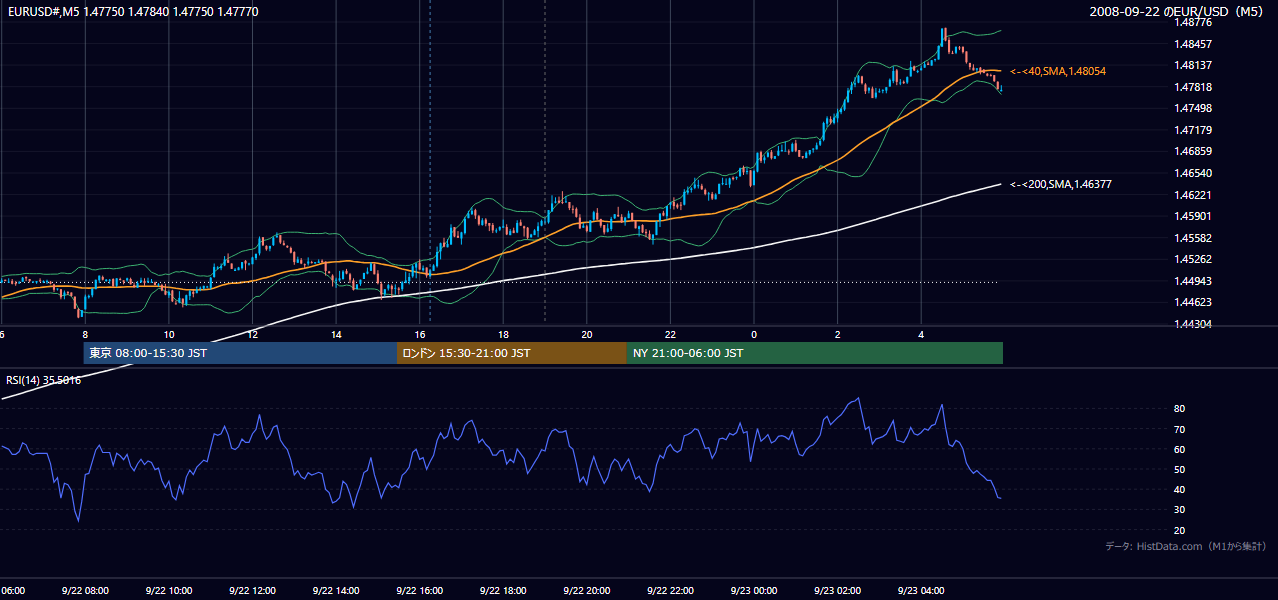Image resolution: width=1278 pixels, height=600 pixels.
Task: Click the 9/23 02:00 date label
Action: click(837, 591)
